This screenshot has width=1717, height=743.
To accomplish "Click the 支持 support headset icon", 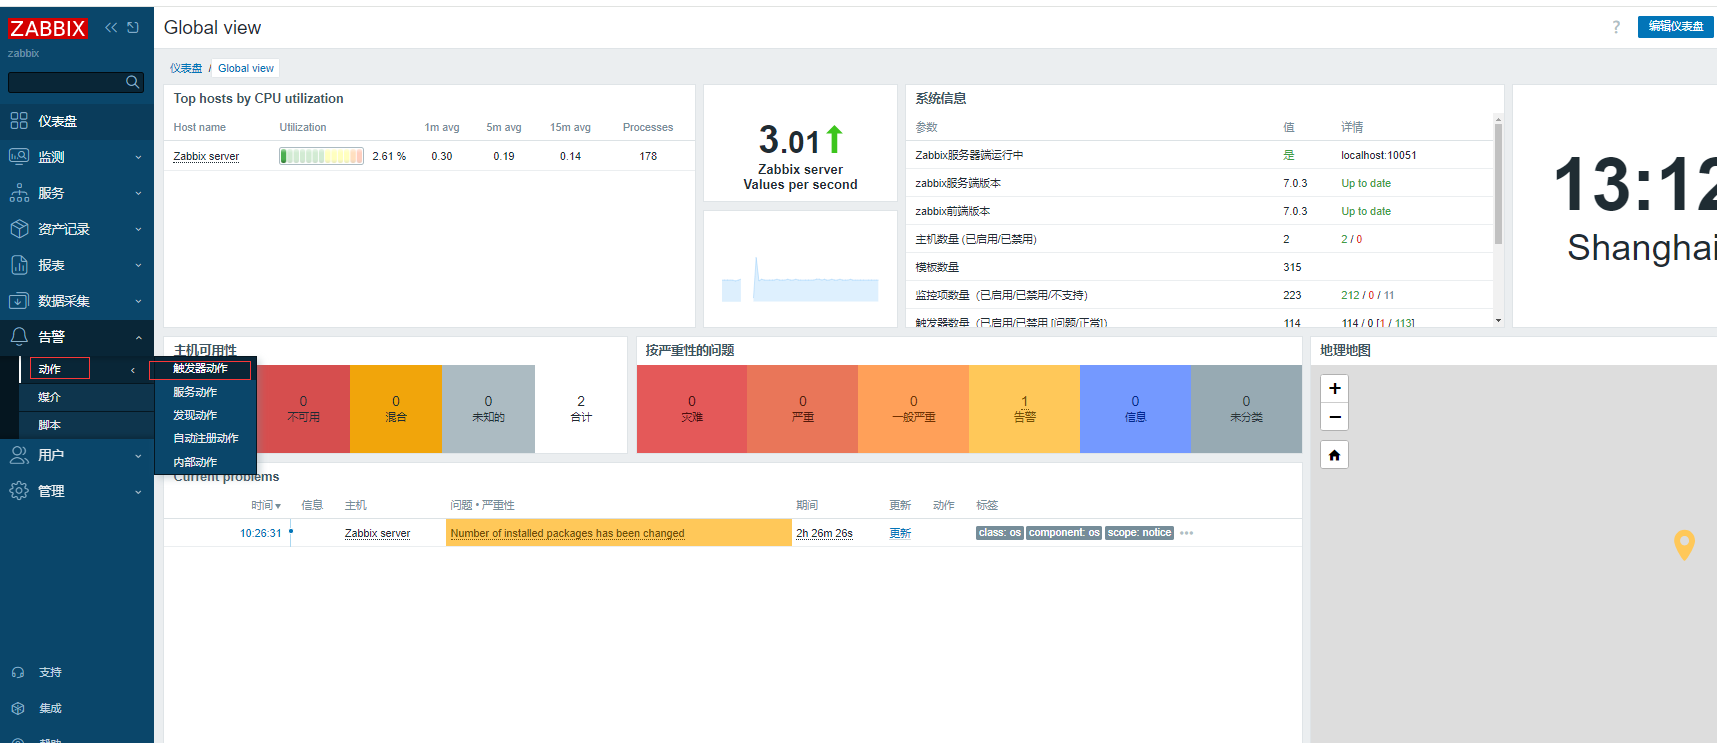I will coord(18,672).
